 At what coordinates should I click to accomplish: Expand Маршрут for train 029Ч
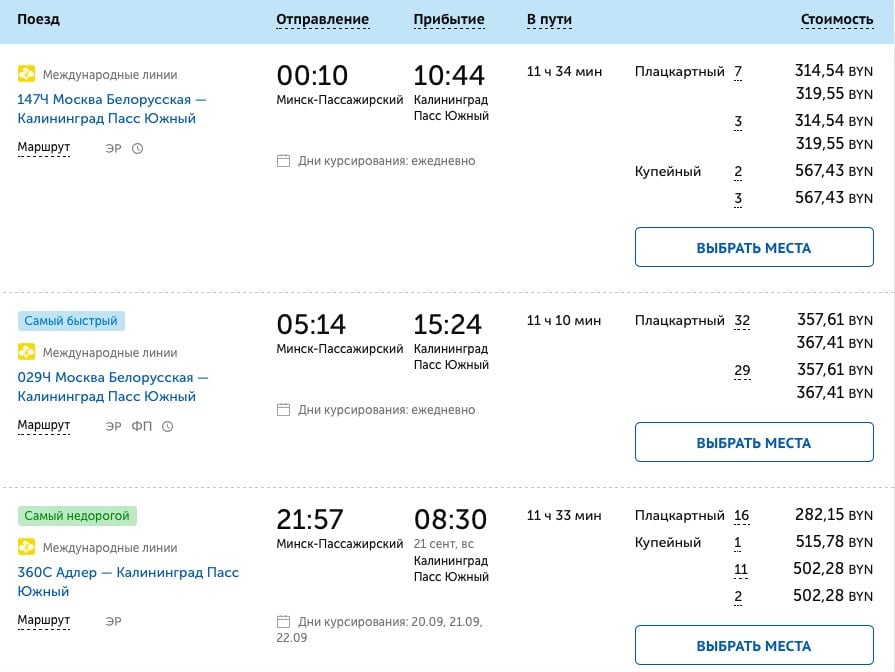coord(43,425)
